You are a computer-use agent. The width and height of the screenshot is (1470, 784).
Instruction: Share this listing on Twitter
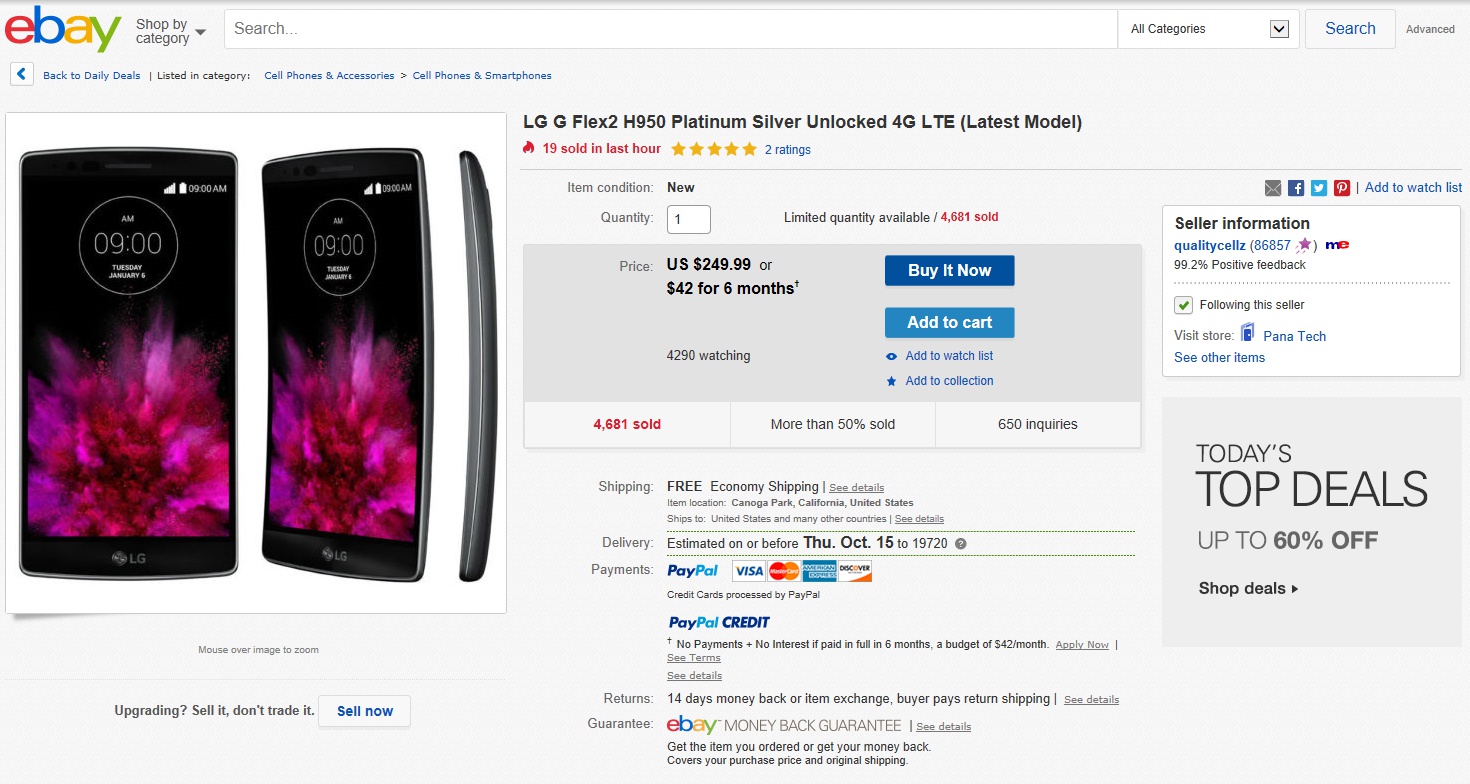(1319, 188)
